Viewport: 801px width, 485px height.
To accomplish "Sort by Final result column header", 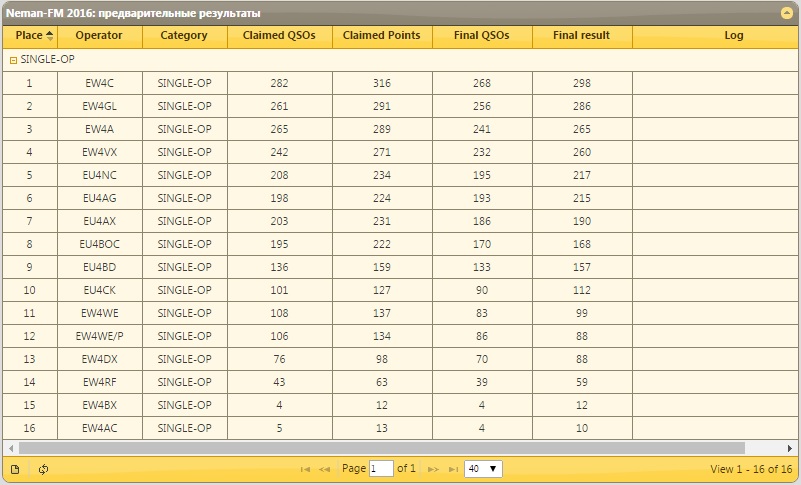I will pos(581,36).
